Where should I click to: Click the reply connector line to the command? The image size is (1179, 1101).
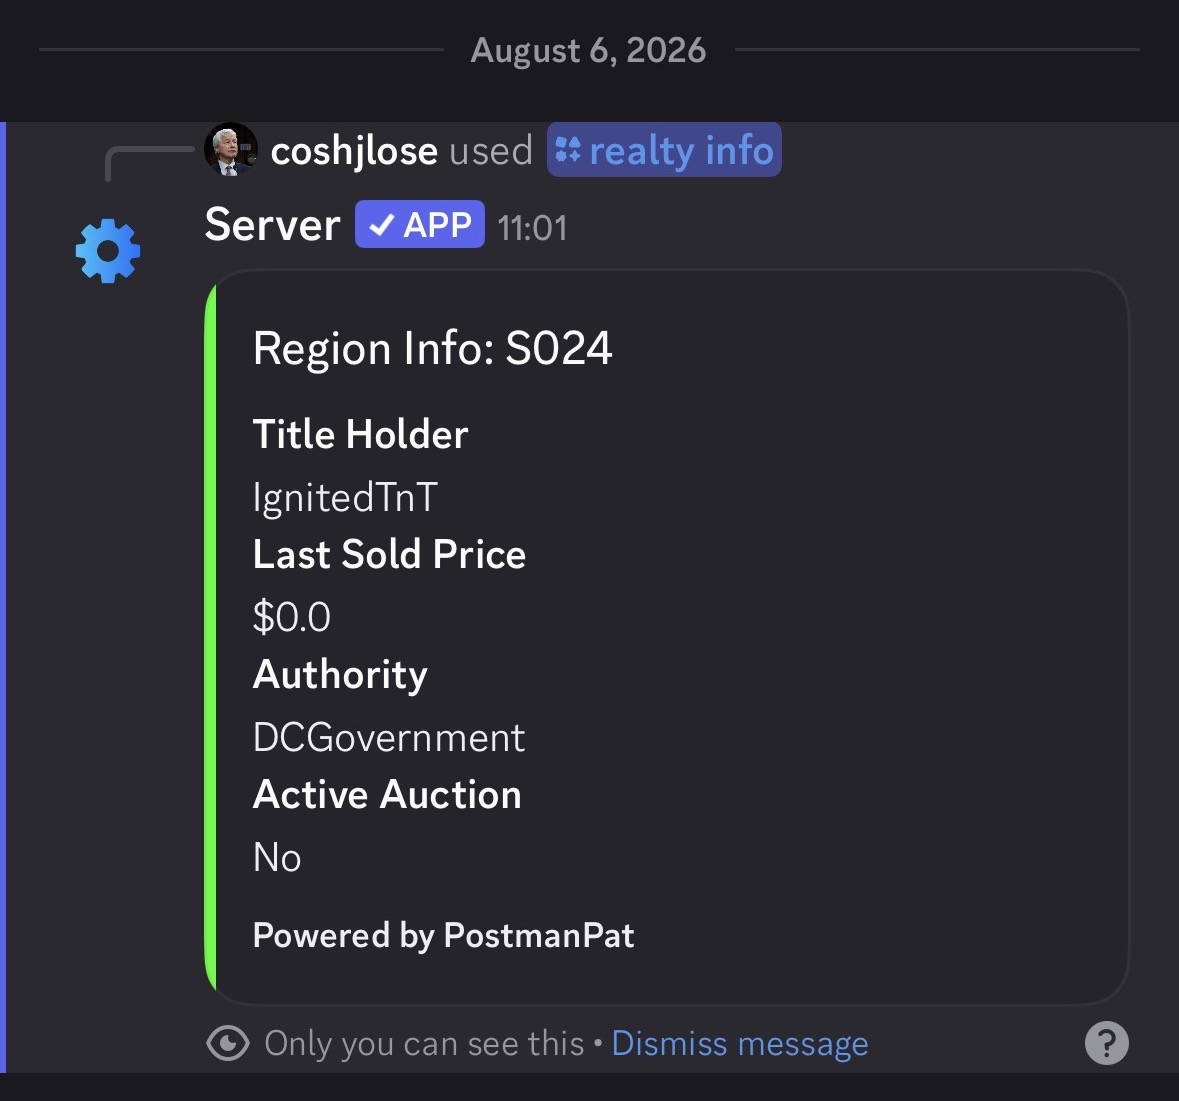149,164
